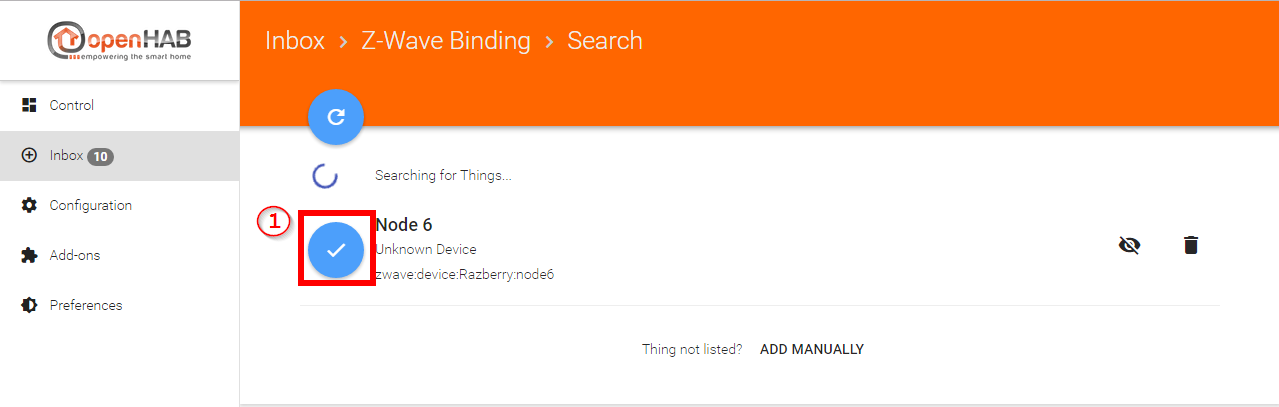Viewport: 1279px width, 407px height.
Task: Delete Node 6 using the trash icon
Action: pos(1190,245)
